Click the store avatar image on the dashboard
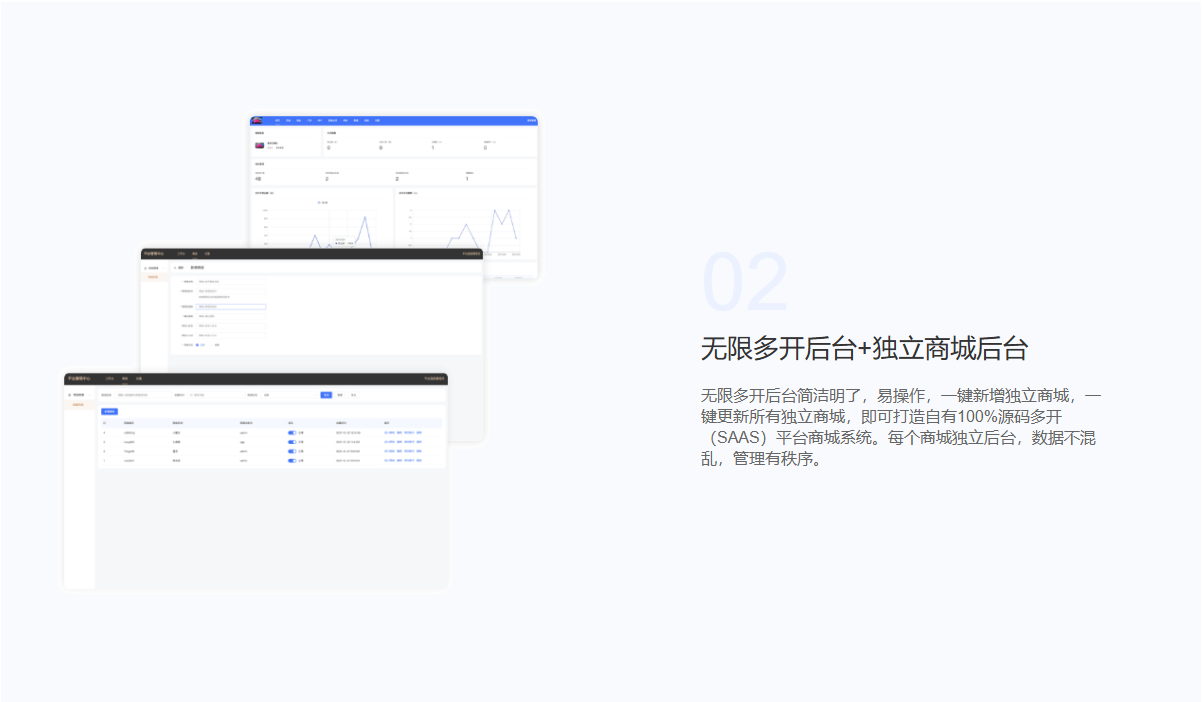Screen dimensions: 1203x702 tap(259, 145)
